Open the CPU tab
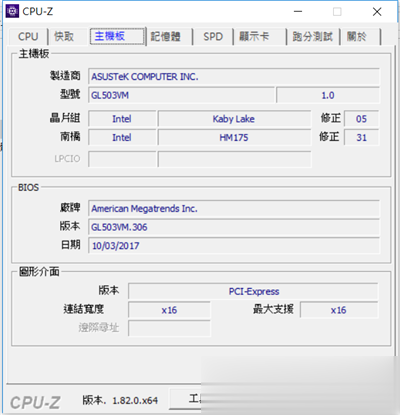This screenshot has height=415, width=400. [28, 36]
